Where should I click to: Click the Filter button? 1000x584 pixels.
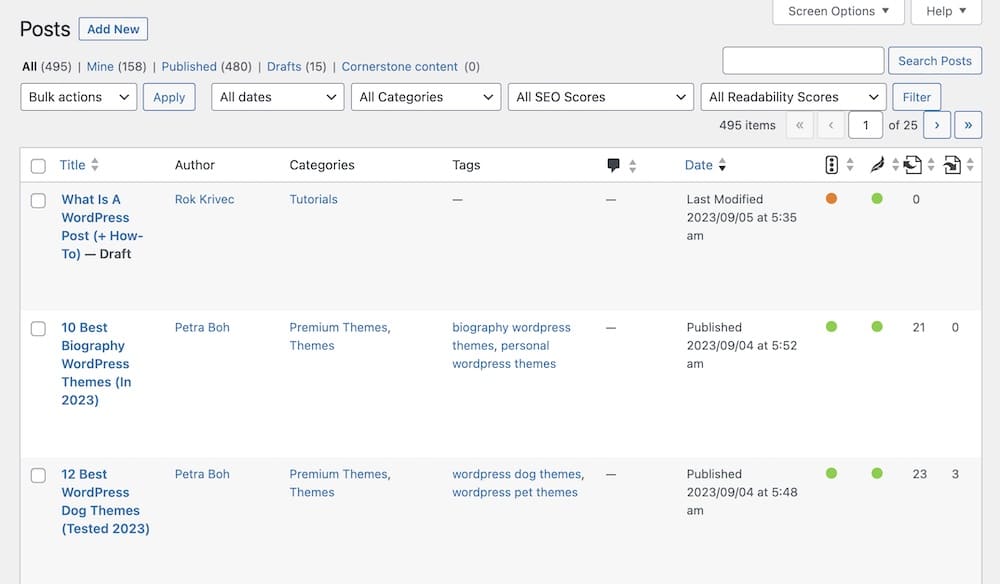pos(916,97)
